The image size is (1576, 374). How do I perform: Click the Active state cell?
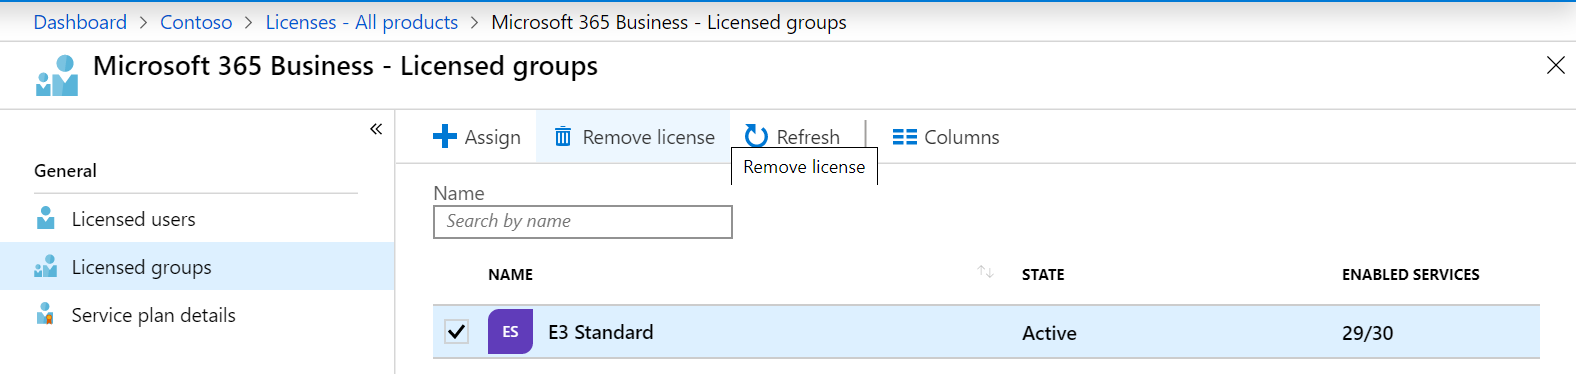pyautogui.click(x=1049, y=333)
